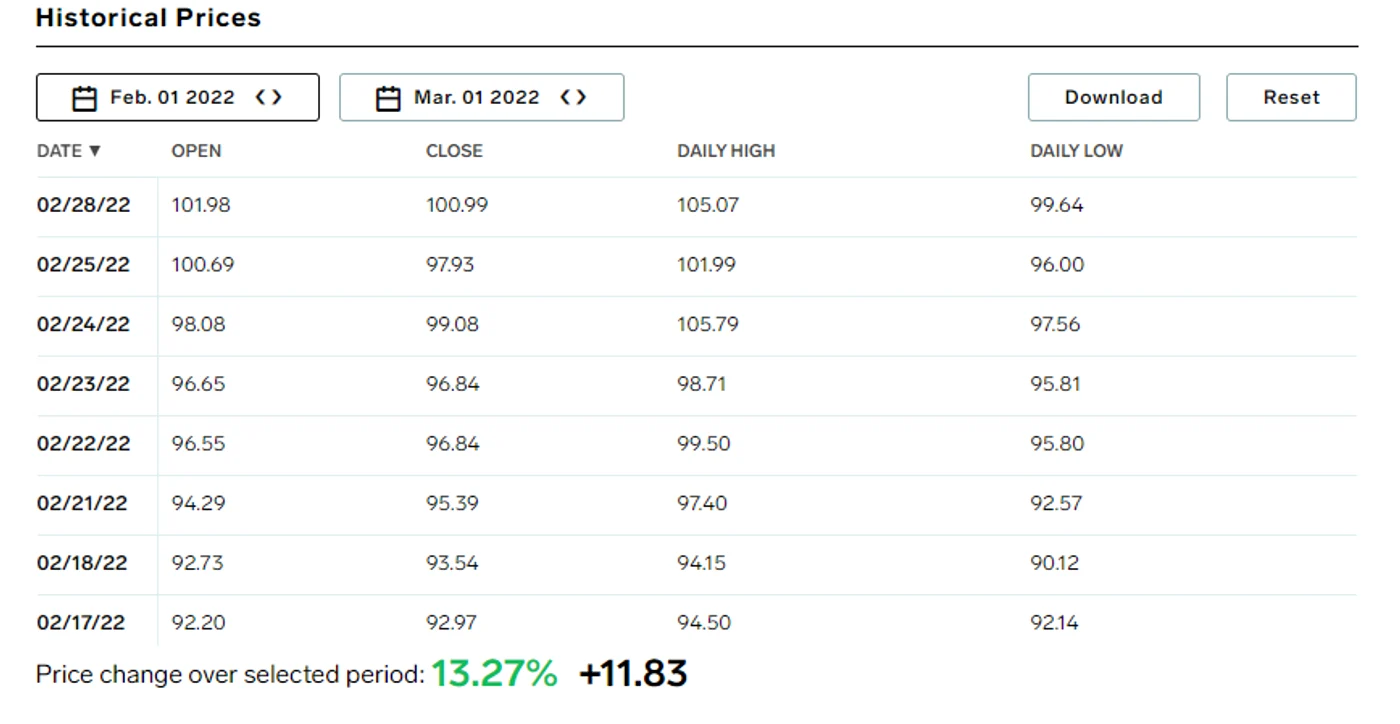Download the historical prices data

point(1114,97)
